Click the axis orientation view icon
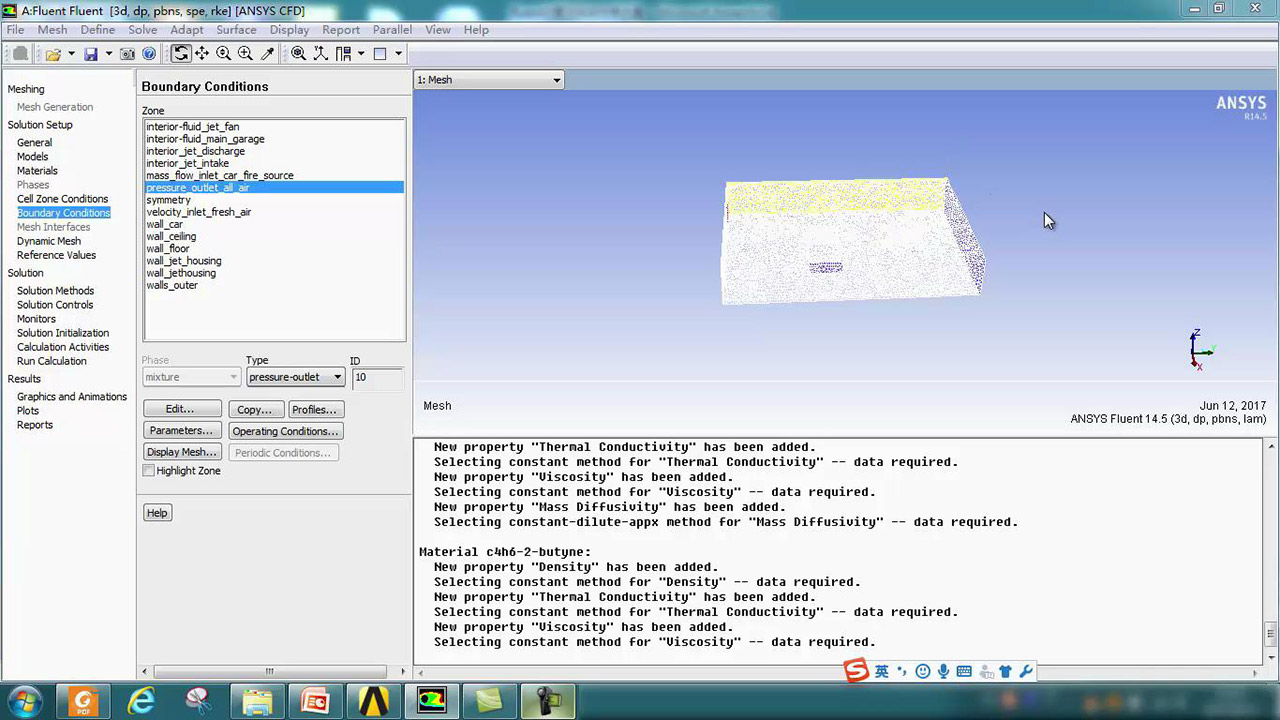 [x=320, y=54]
